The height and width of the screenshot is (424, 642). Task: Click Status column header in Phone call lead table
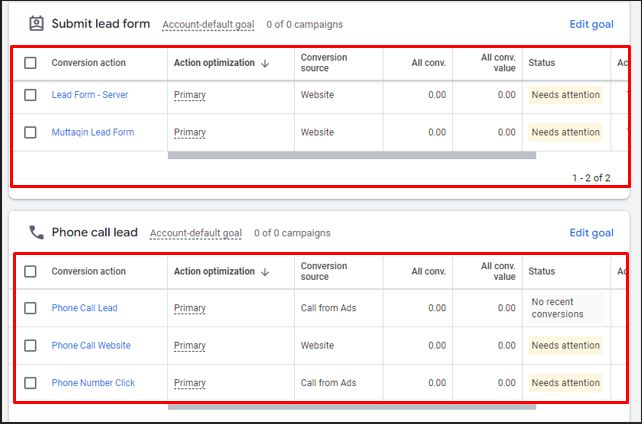[542, 271]
